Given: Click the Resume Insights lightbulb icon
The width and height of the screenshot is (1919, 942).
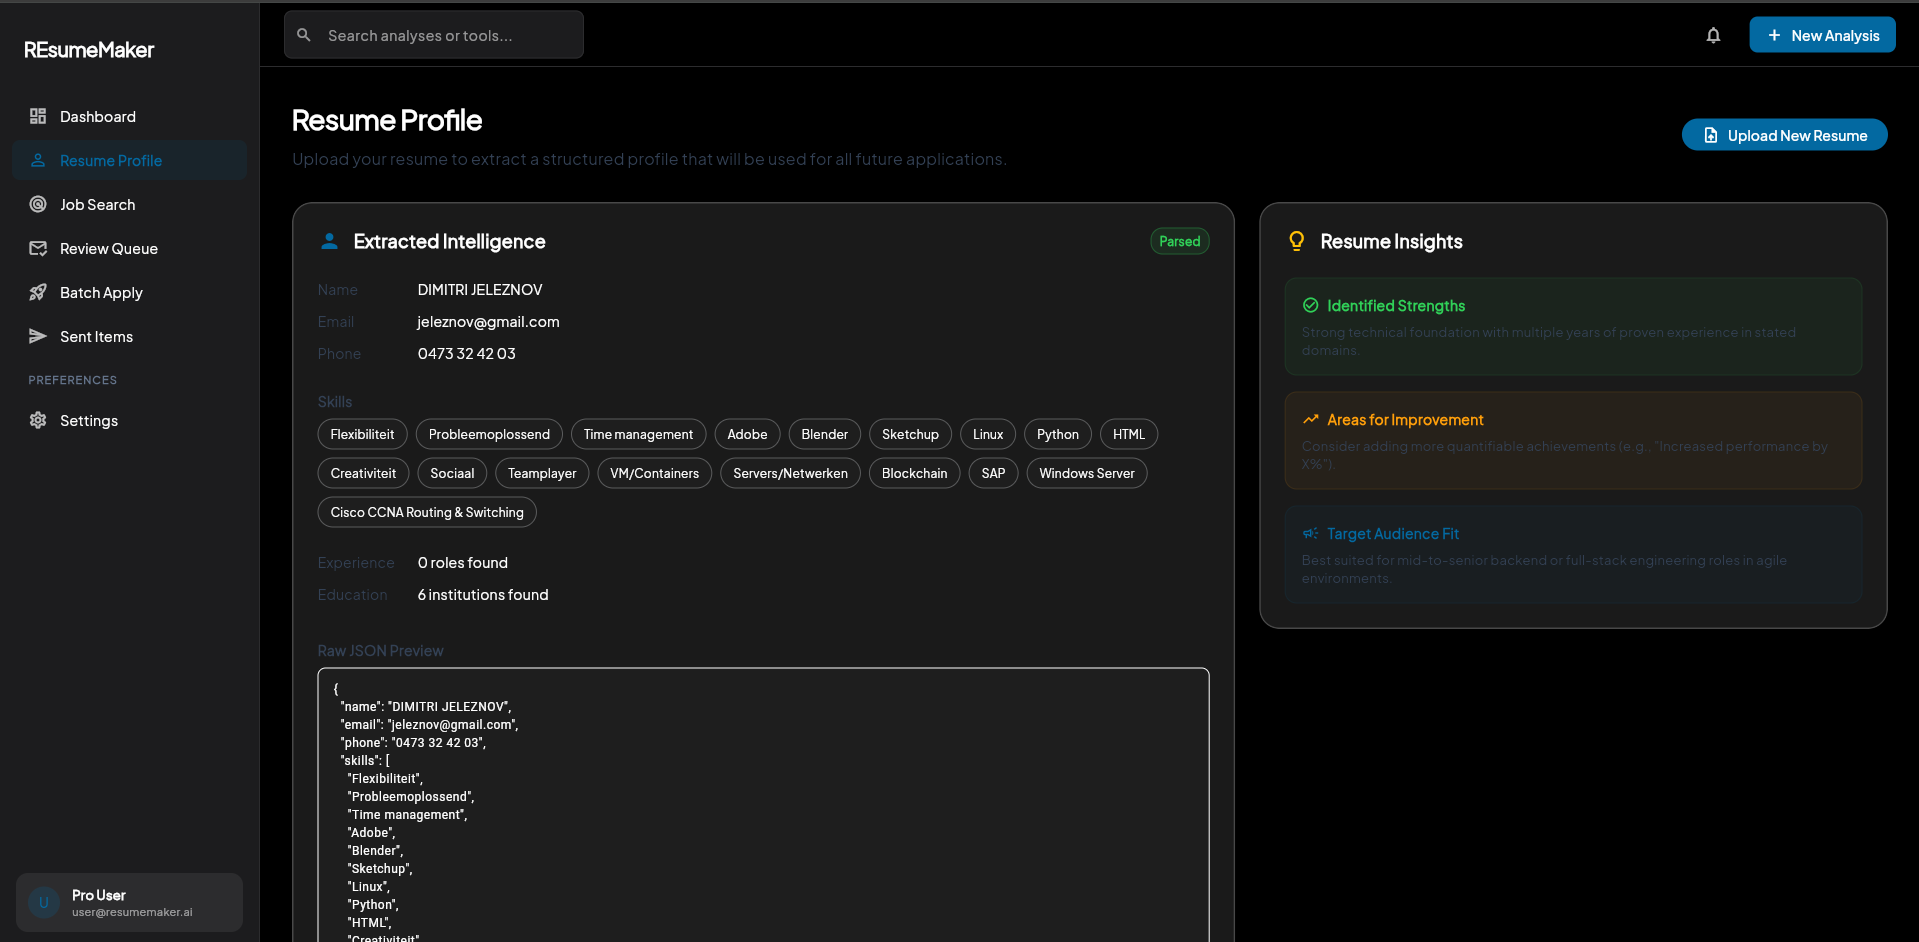Looking at the screenshot, I should pos(1296,241).
